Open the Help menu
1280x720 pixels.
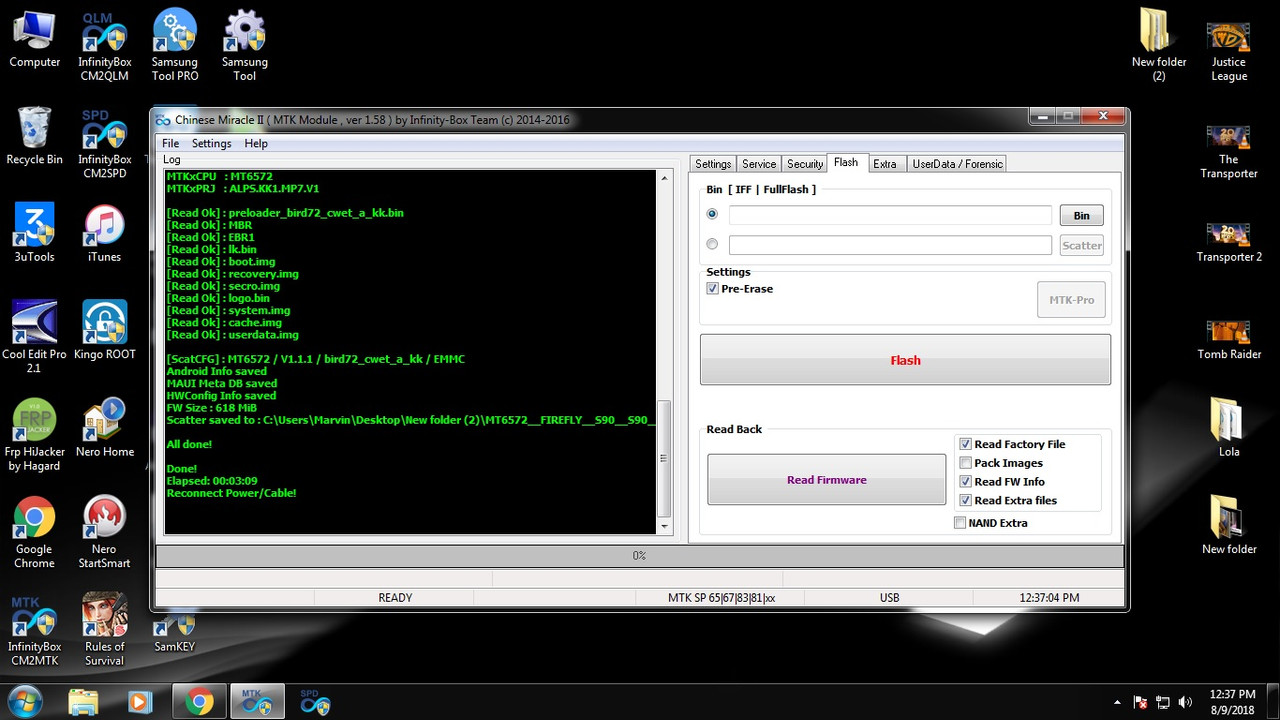click(x=256, y=144)
